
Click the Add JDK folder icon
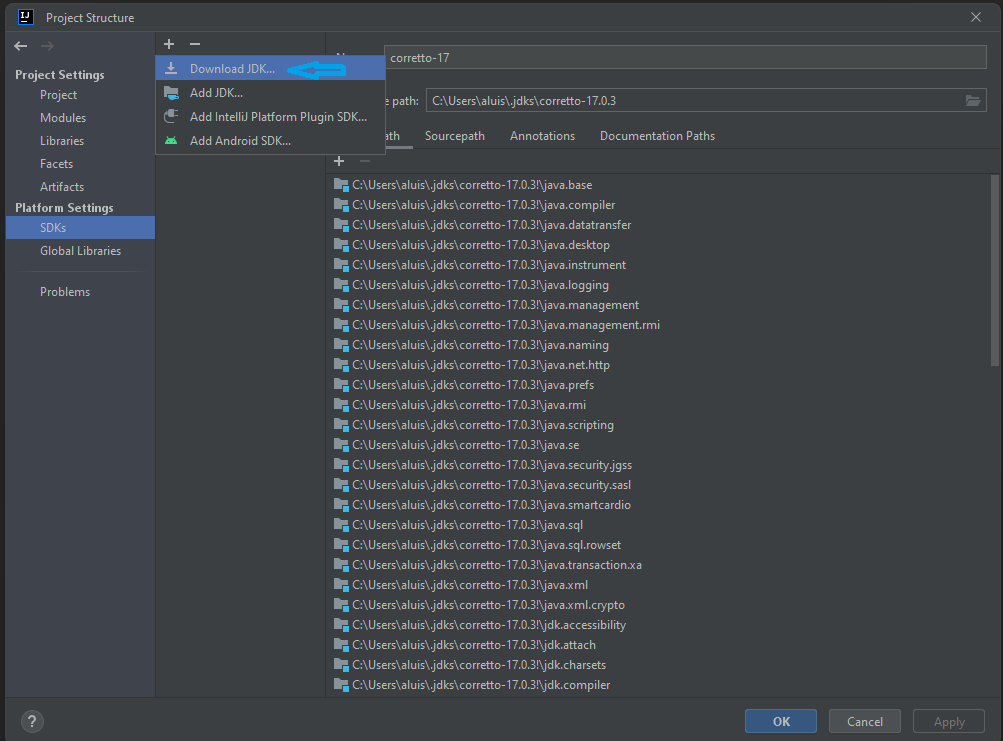pyautogui.click(x=171, y=93)
